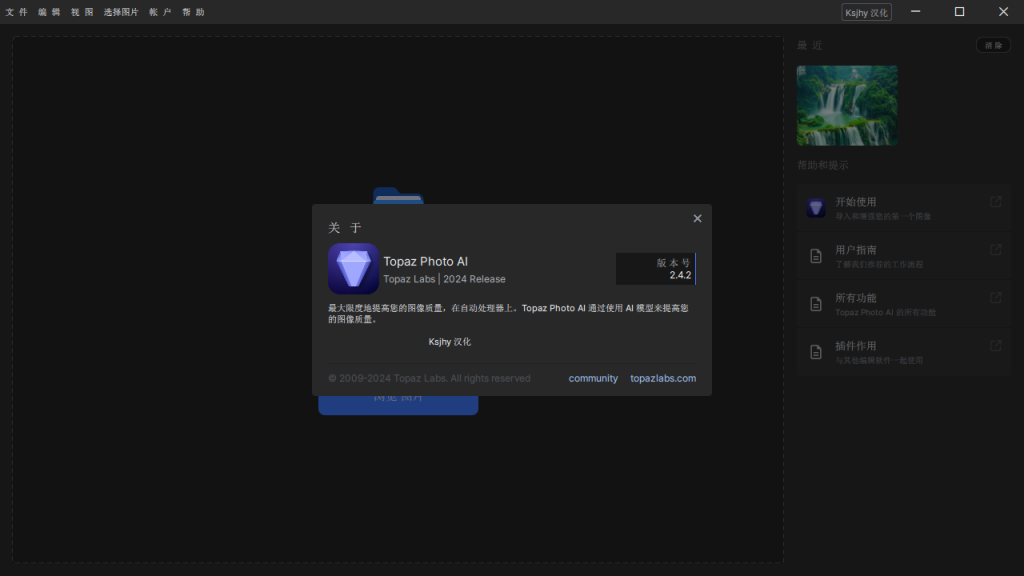Image resolution: width=1024 pixels, height=576 pixels.
Task: Click the document icon beside 用户指南
Action: [816, 256]
